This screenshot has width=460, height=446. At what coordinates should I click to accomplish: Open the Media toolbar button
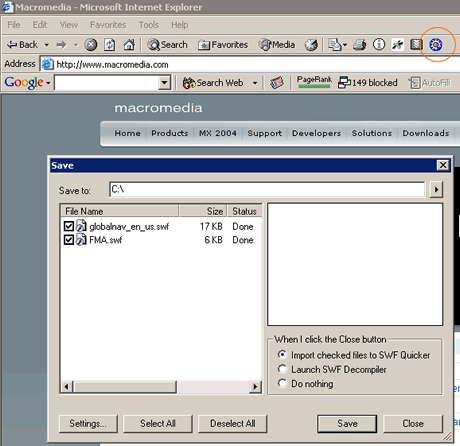click(276, 44)
